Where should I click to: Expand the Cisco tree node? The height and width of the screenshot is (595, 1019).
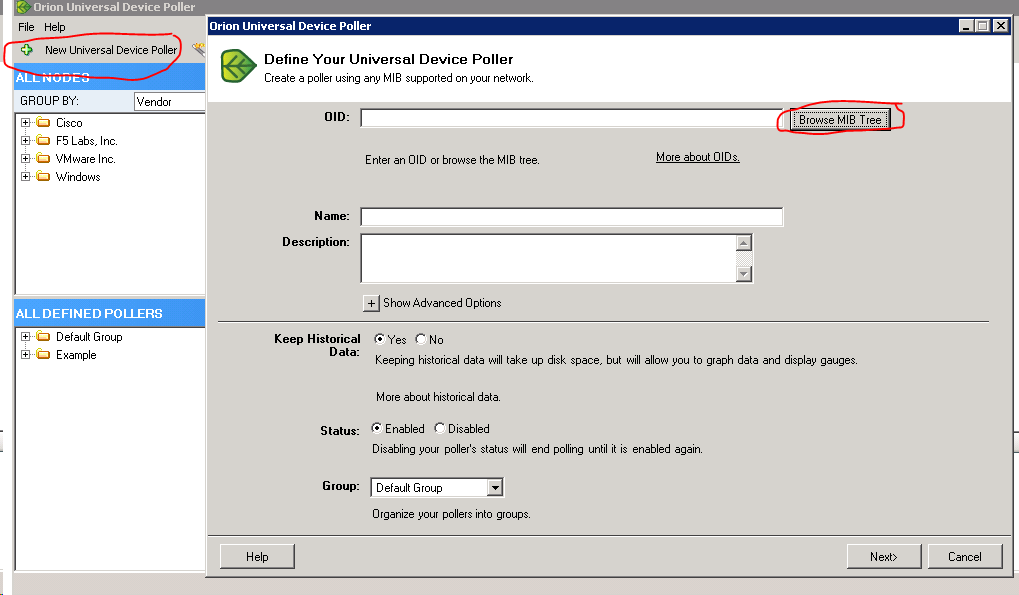(x=25, y=123)
